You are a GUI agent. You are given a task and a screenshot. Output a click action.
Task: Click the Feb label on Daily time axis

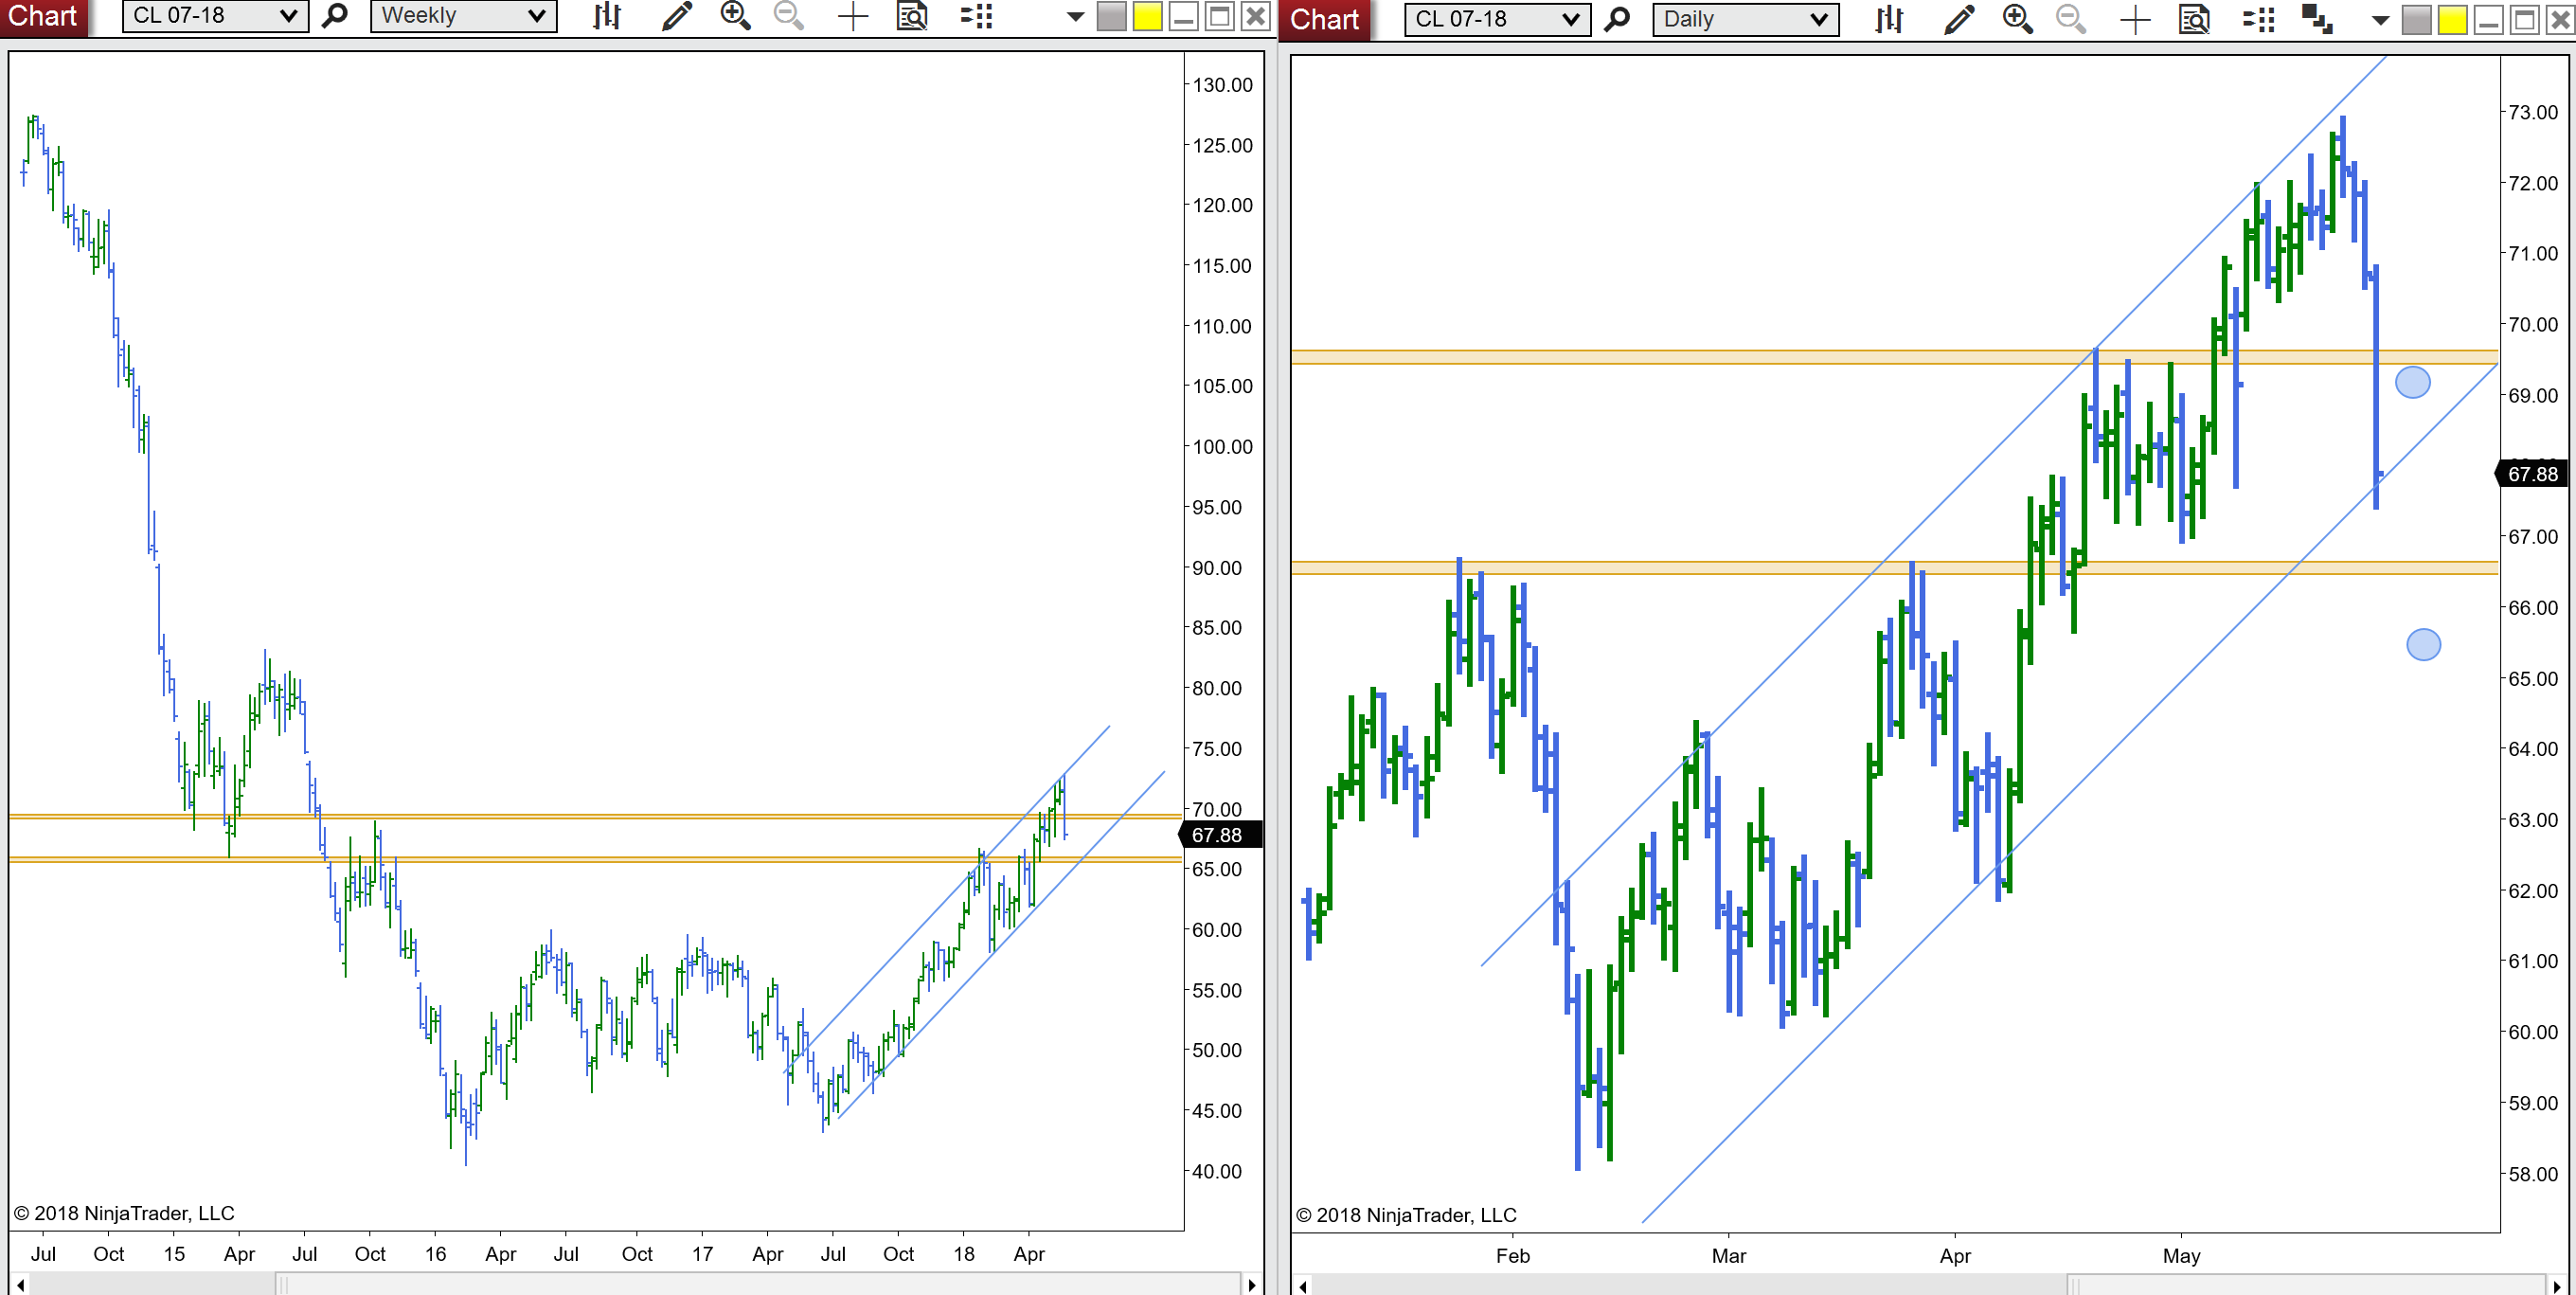(x=1512, y=1256)
